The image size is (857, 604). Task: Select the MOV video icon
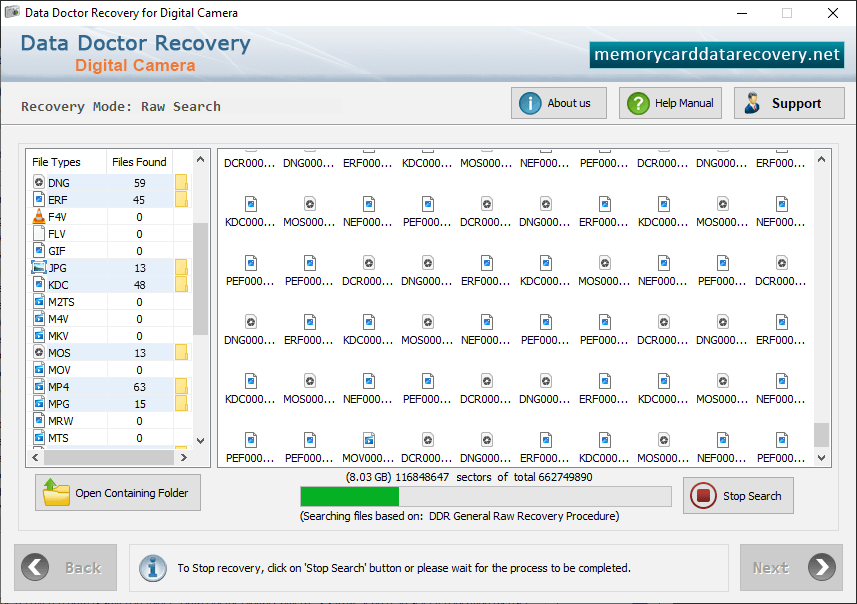click(39, 369)
